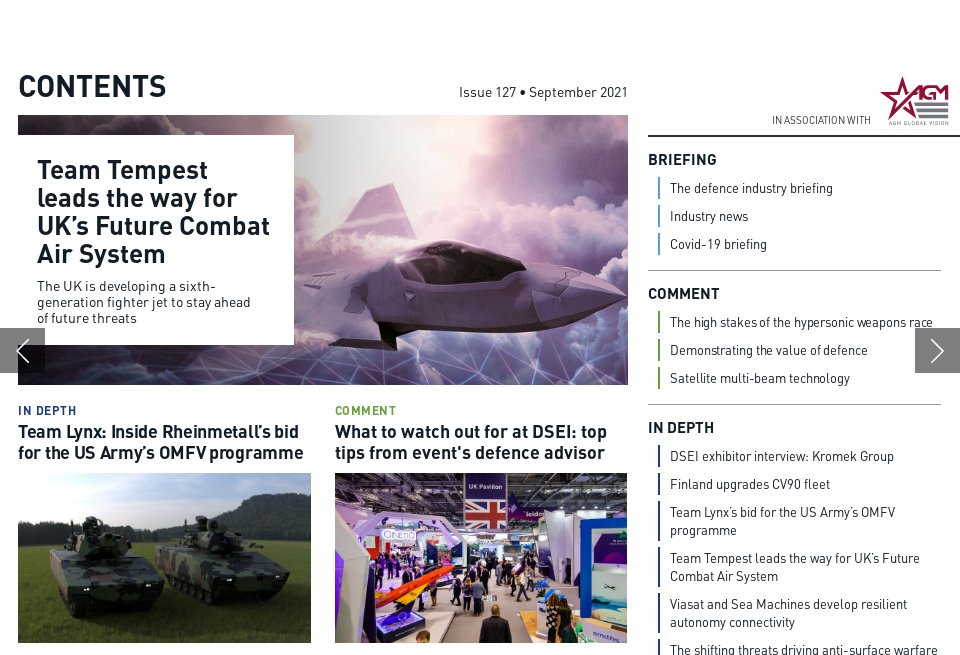The width and height of the screenshot is (960, 655).
Task: Click the green COMMENT article label
Action: pos(366,411)
